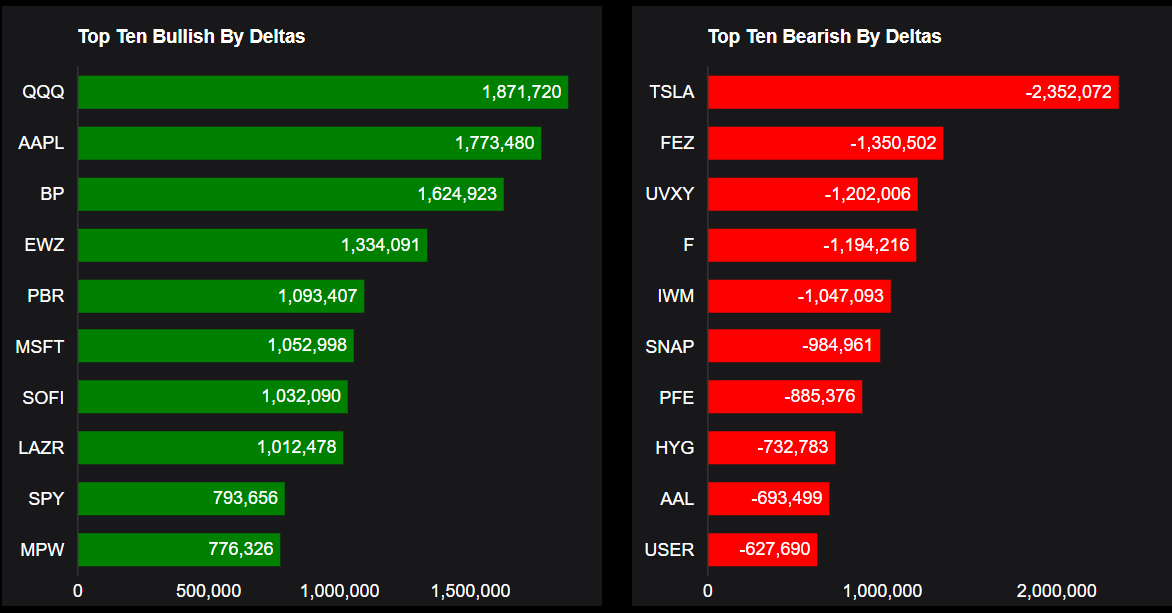Viewport: 1172px width, 613px height.
Task: Click the UVXY ticker label
Action: [670, 194]
